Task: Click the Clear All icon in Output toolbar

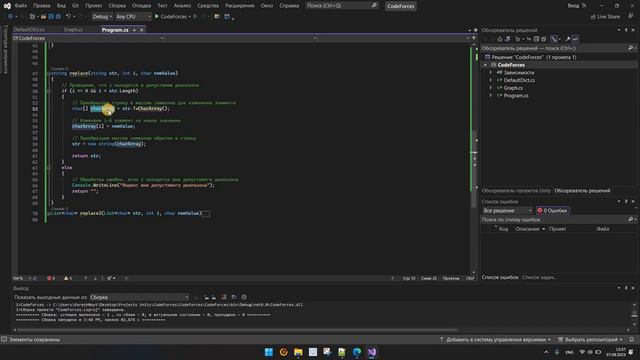Action: [223, 297]
